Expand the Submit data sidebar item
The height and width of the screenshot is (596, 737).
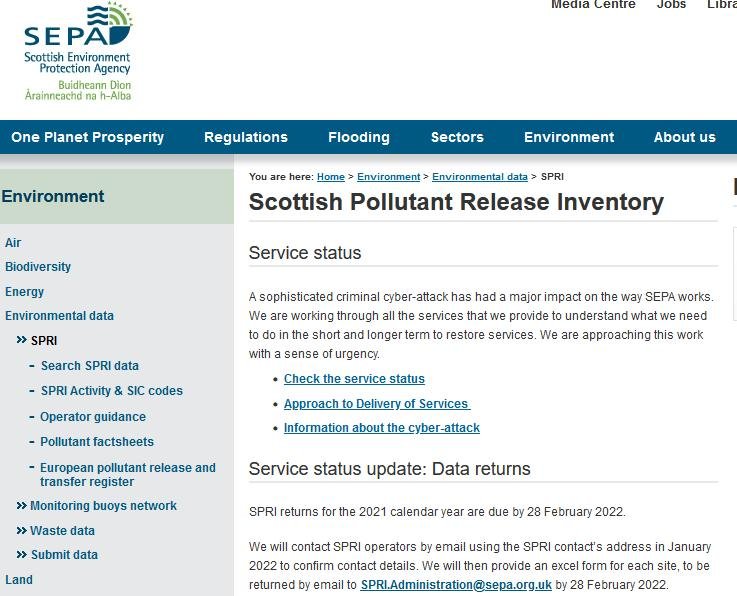coord(21,555)
